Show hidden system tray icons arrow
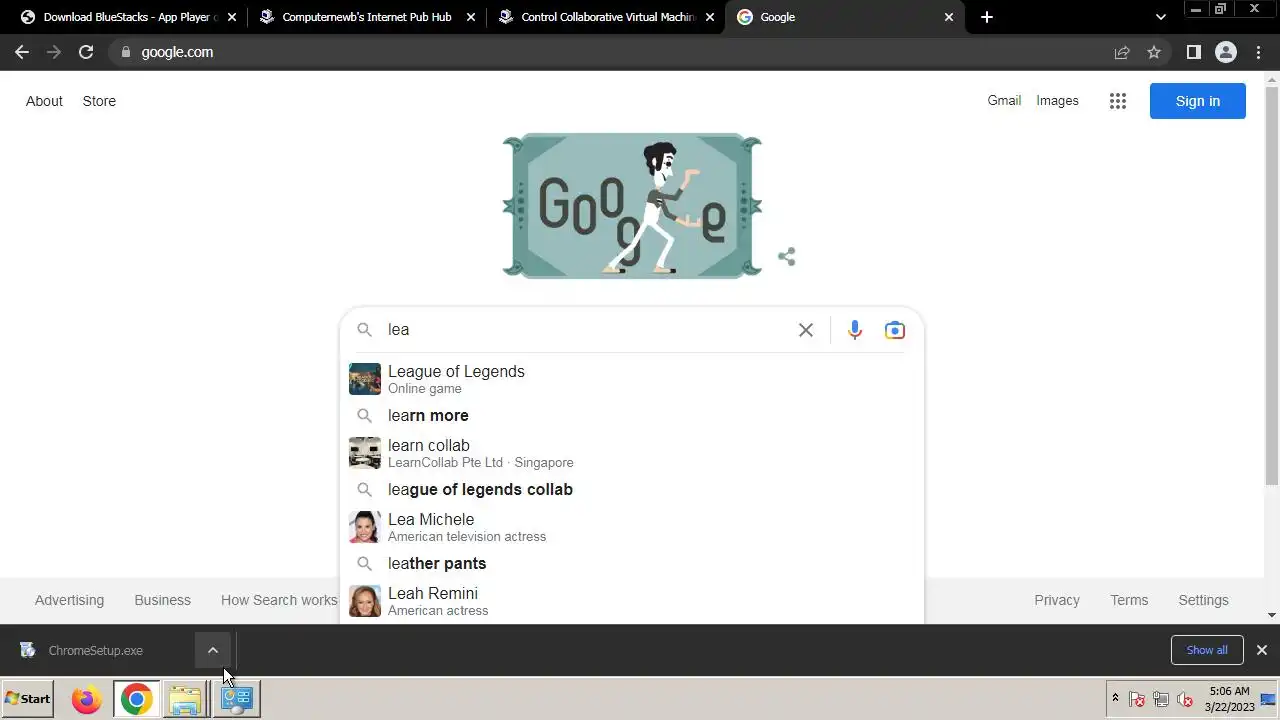The image size is (1280, 720). point(1115,699)
